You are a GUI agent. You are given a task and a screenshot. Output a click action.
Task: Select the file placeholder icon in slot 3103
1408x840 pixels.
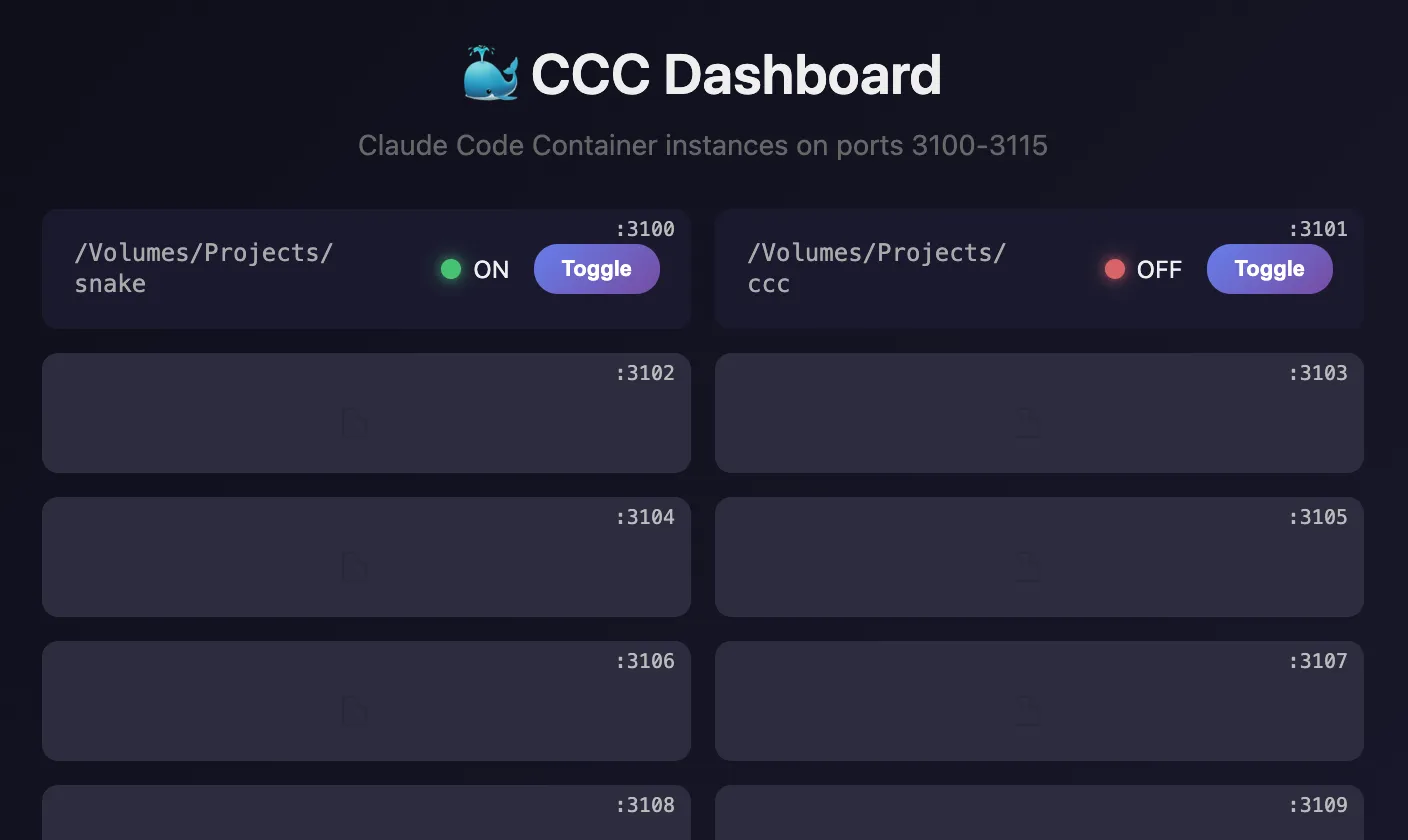1028,424
